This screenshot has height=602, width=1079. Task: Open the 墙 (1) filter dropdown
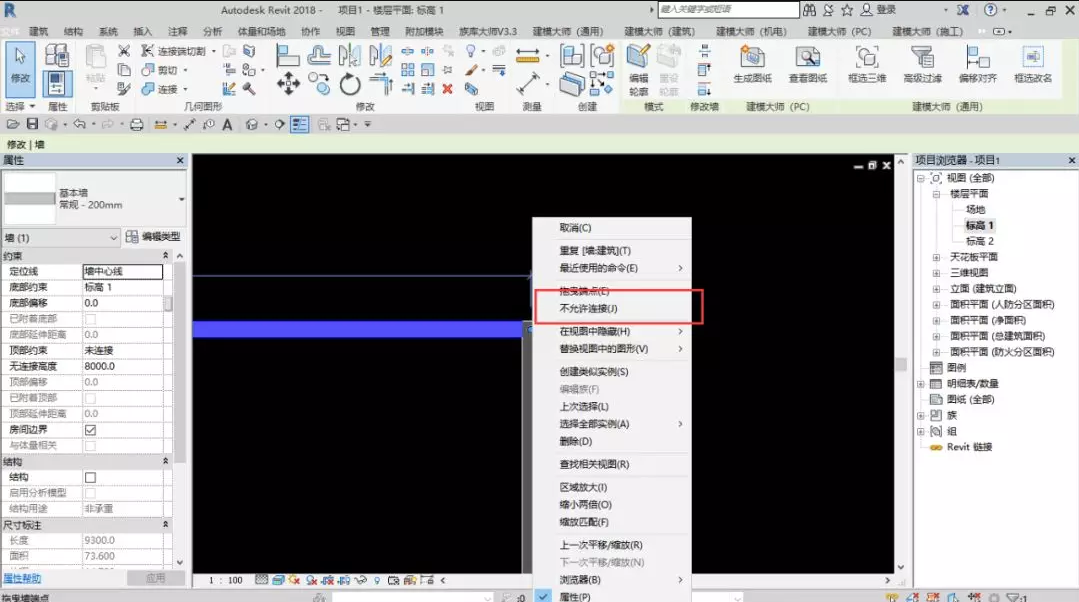coord(61,238)
